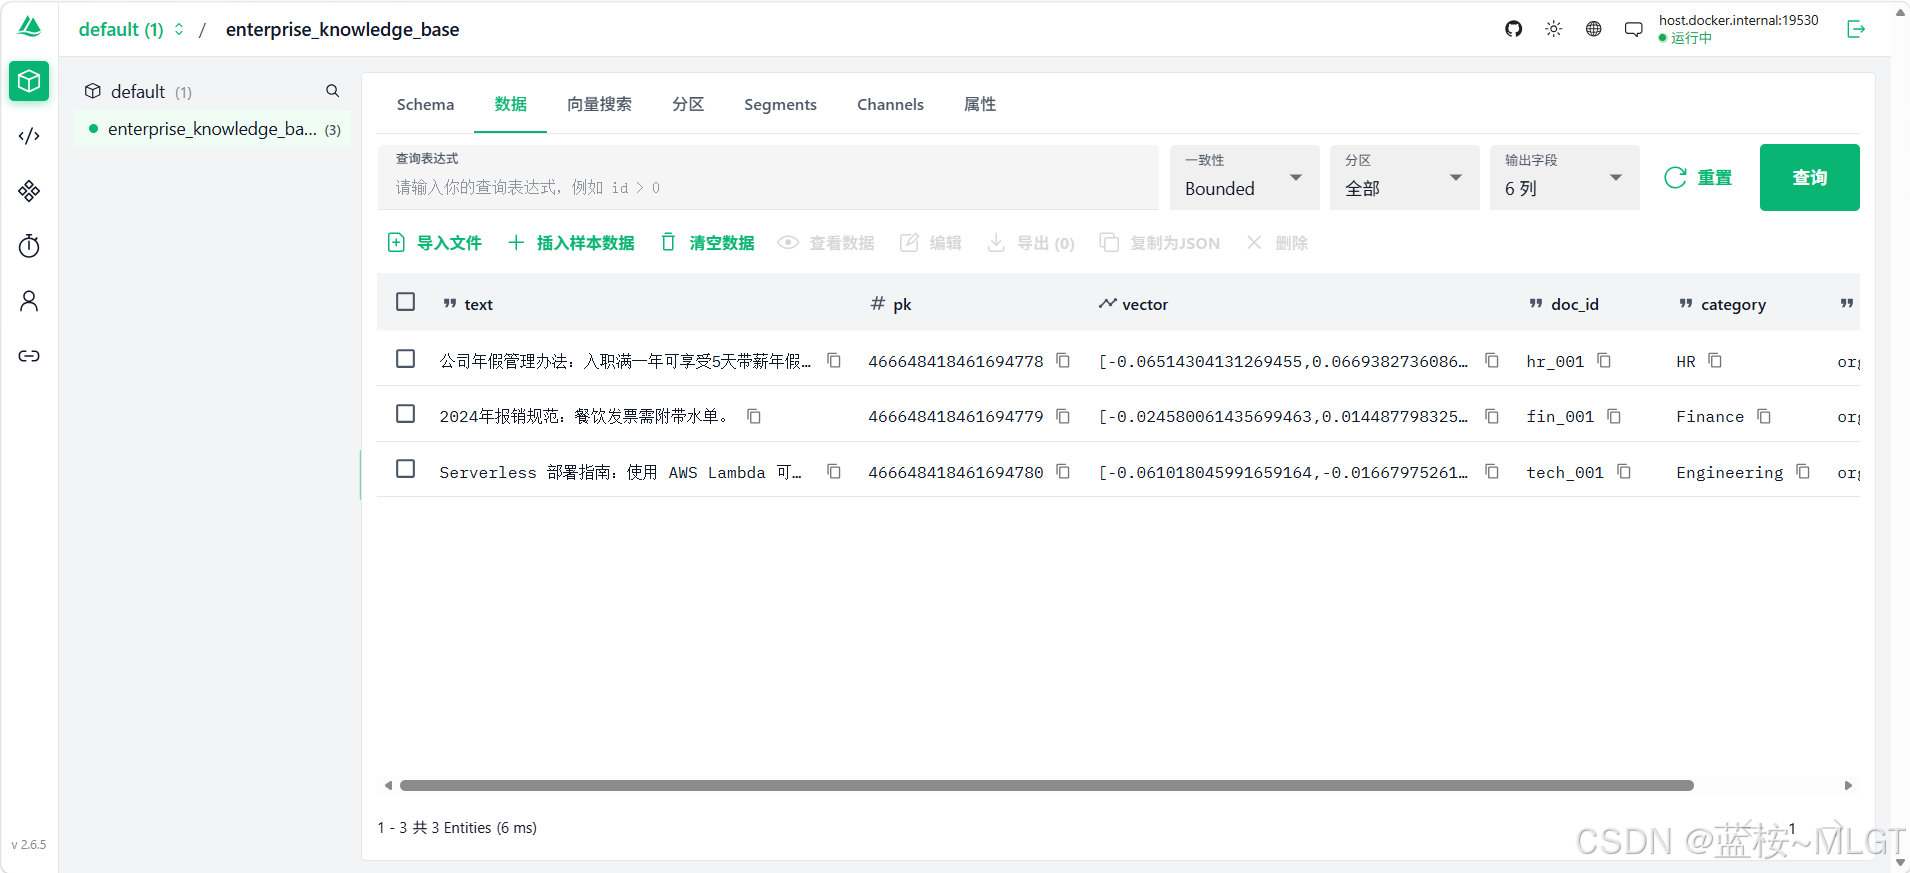The height and width of the screenshot is (873, 1910).
Task: Copy category HR value
Action: pyautogui.click(x=1715, y=360)
